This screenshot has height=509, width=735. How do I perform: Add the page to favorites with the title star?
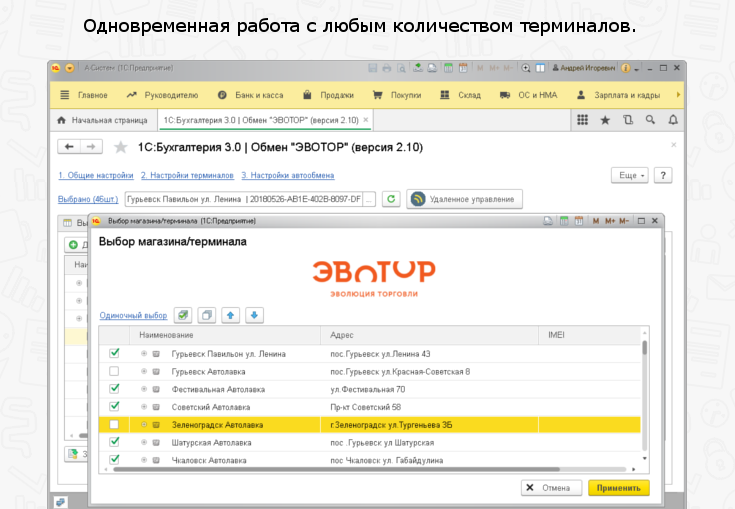click(x=121, y=147)
